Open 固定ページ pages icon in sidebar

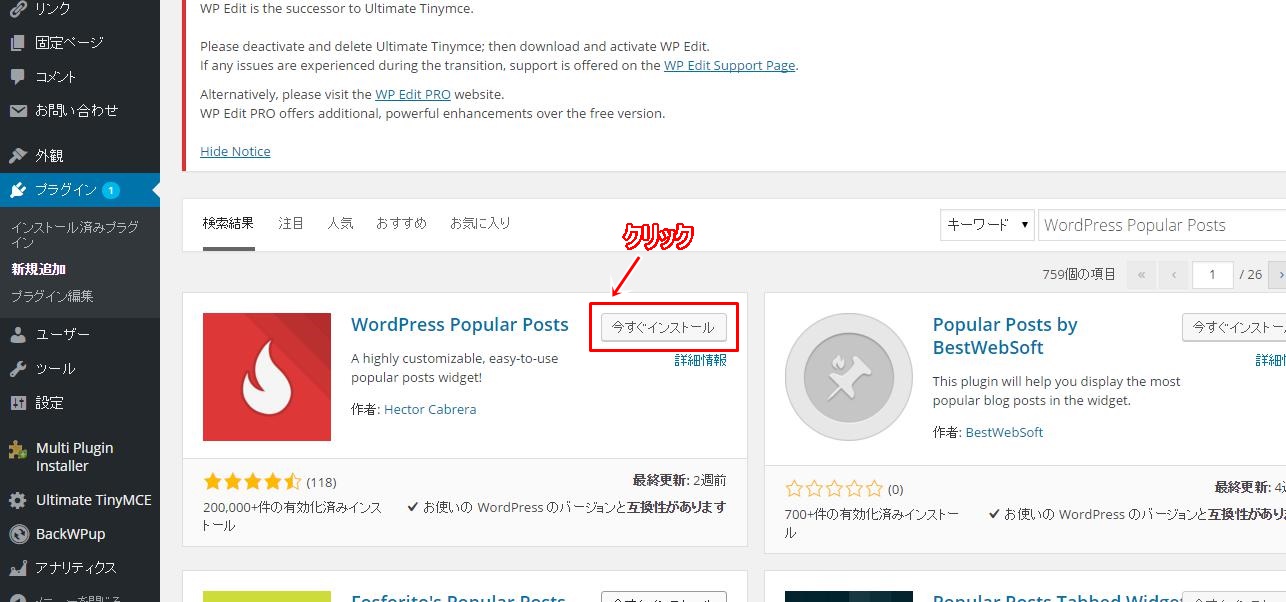pos(18,43)
